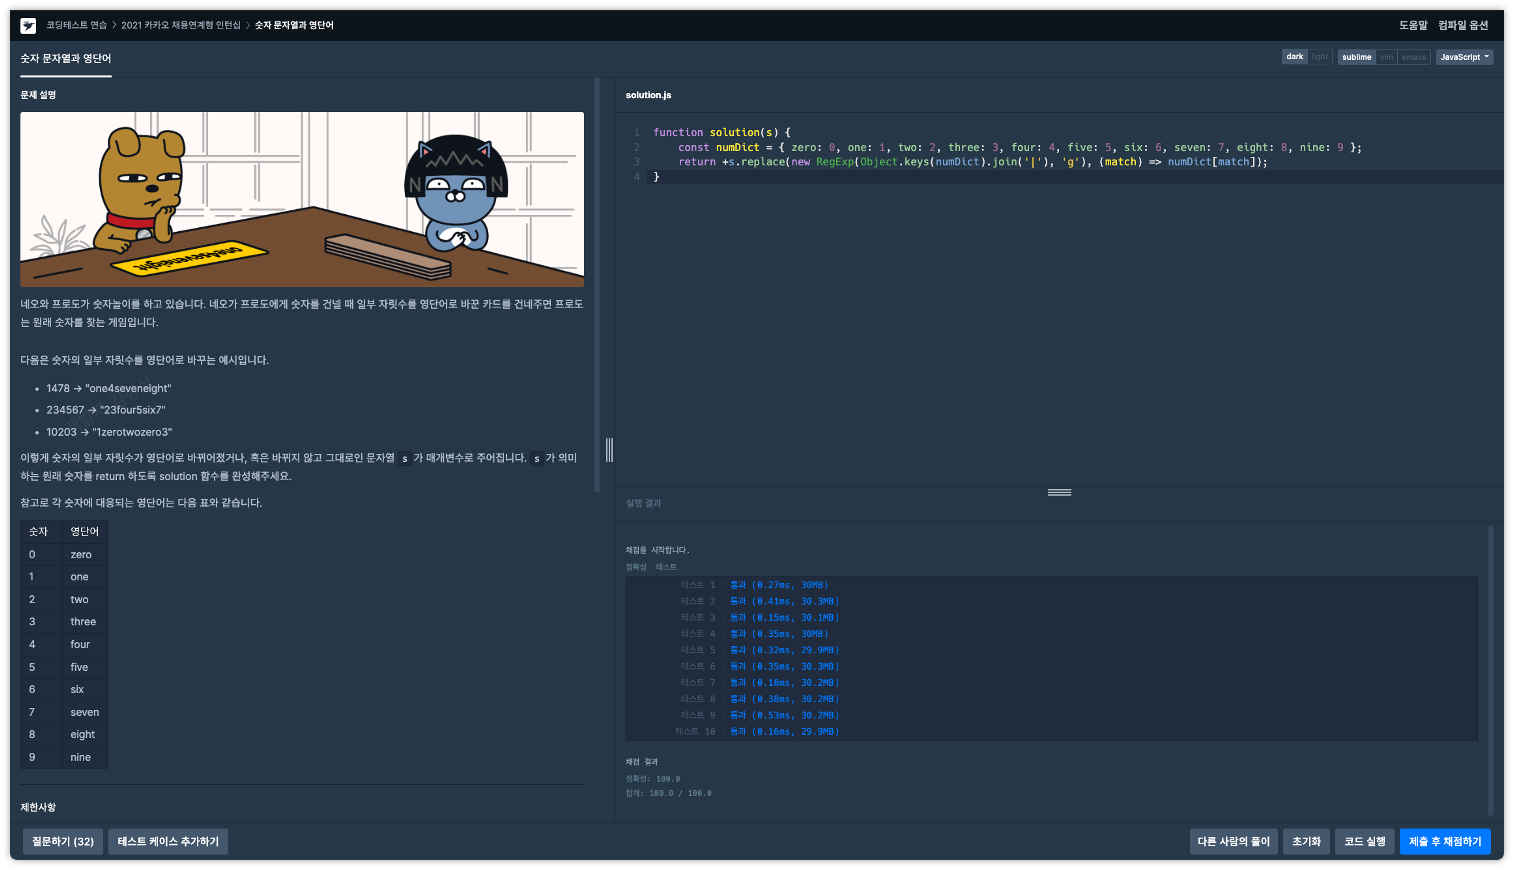Select the emacs keybinding mode

1414,57
